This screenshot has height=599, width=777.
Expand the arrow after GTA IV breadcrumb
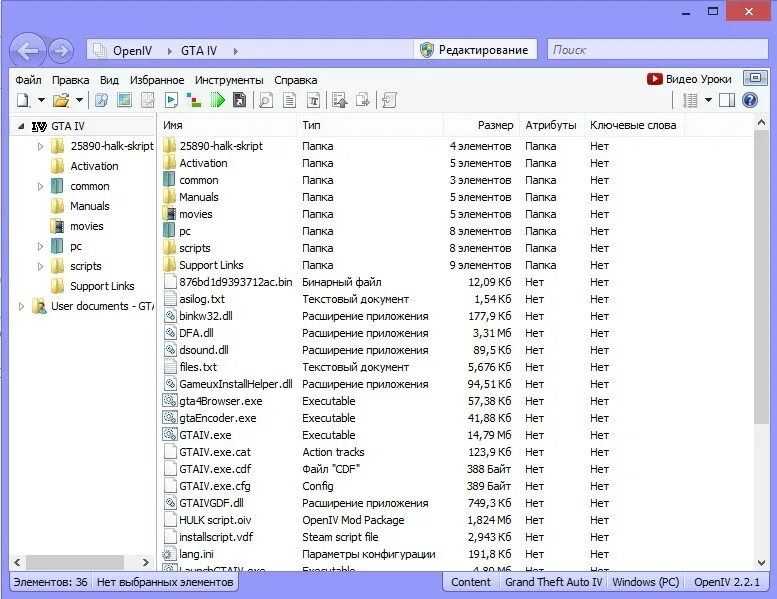[235, 51]
